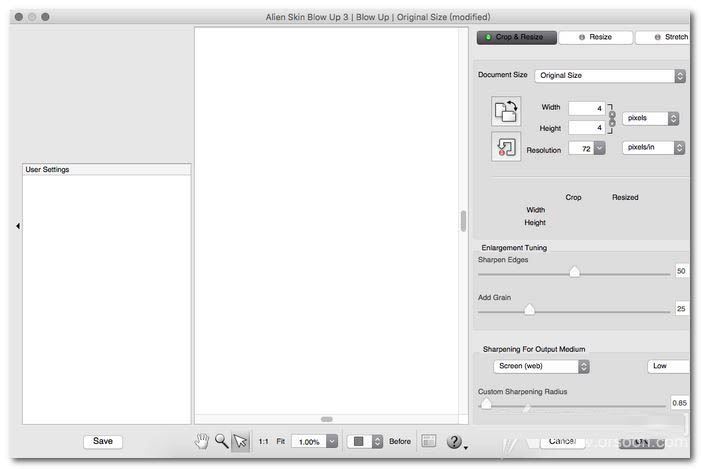Open the Help question mark menu
Viewport: 701px width, 469px height.
pyautogui.click(x=456, y=442)
